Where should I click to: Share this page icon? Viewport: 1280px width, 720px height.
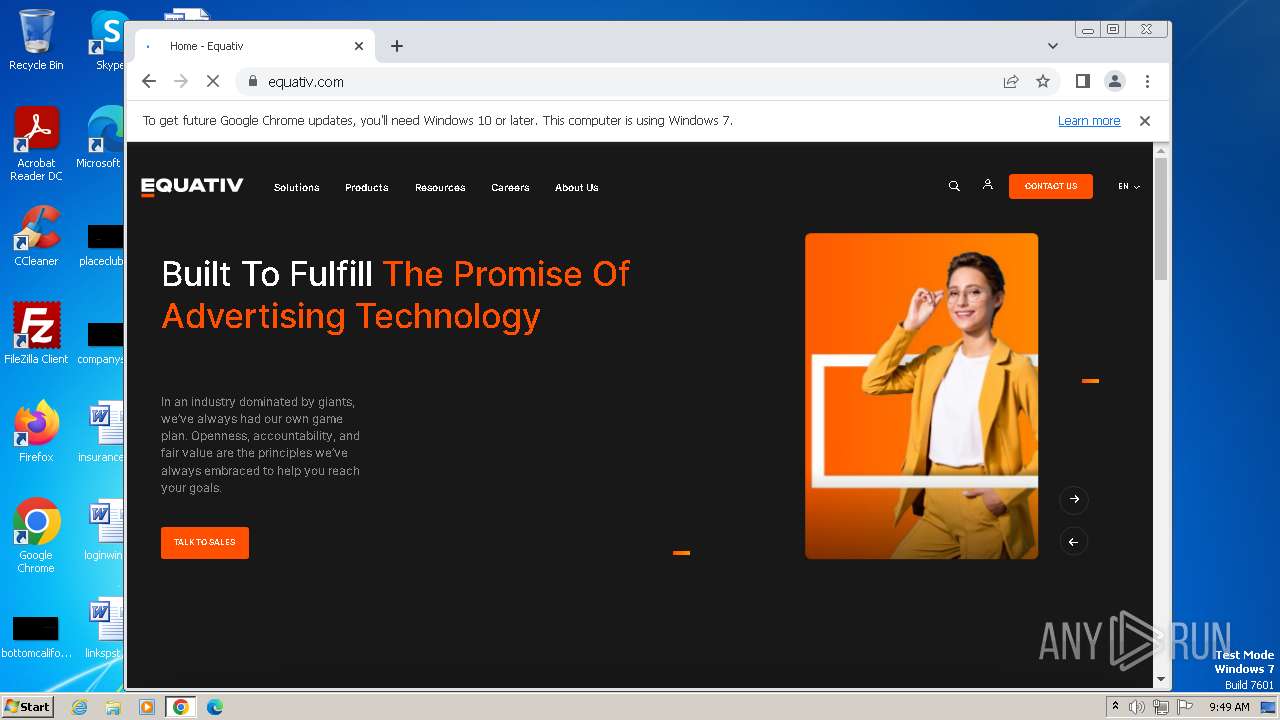(1011, 81)
